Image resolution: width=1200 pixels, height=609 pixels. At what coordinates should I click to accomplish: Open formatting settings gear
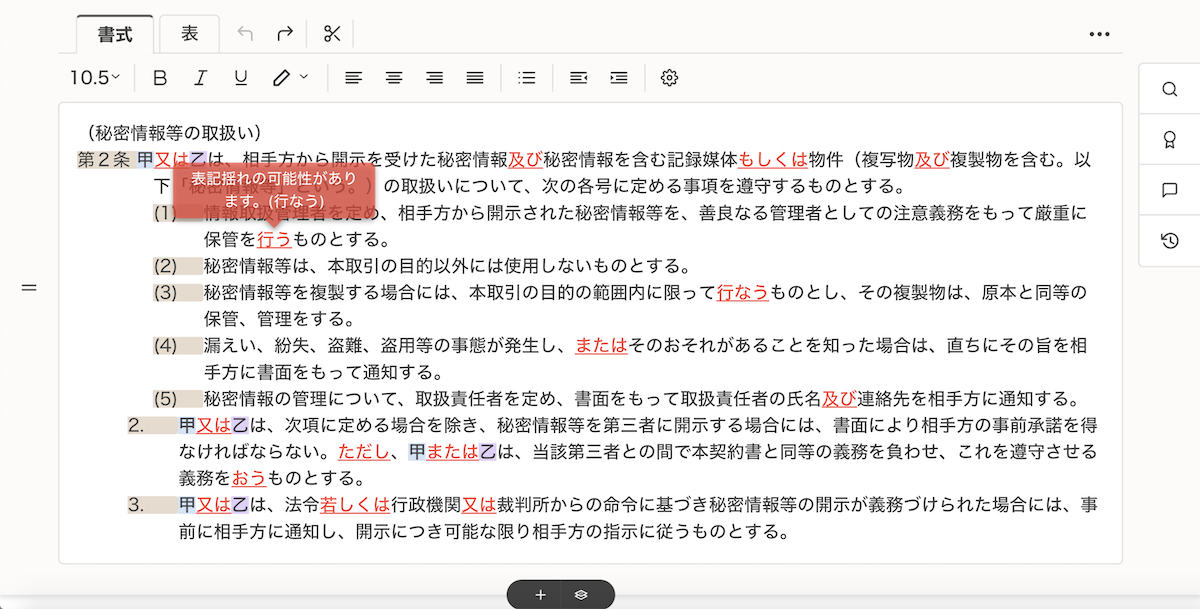tap(670, 77)
